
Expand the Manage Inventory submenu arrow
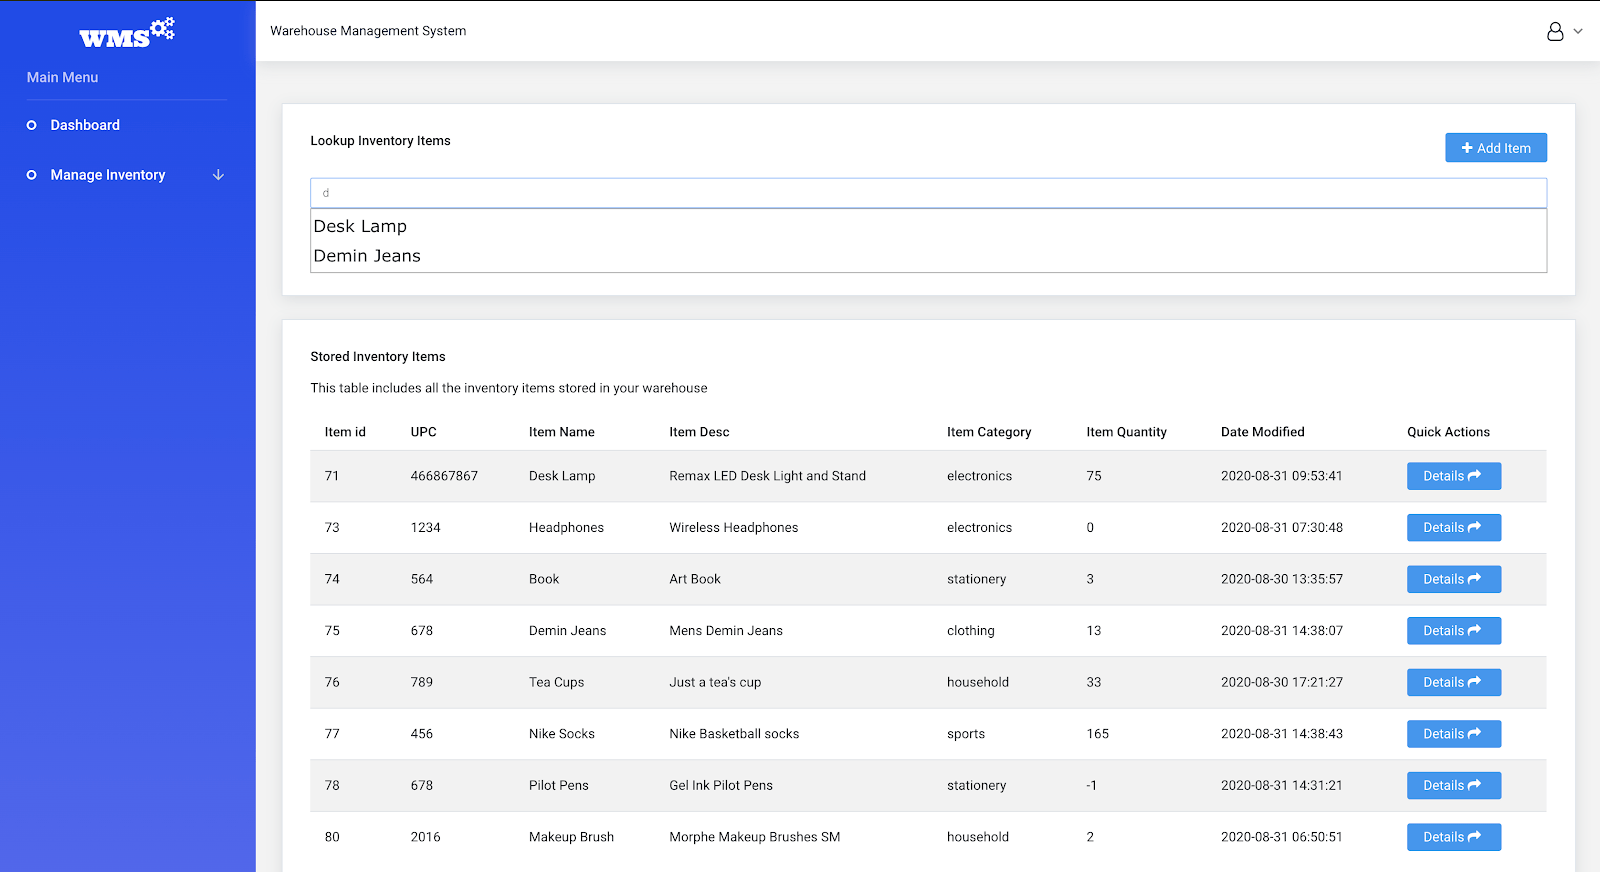tap(218, 175)
